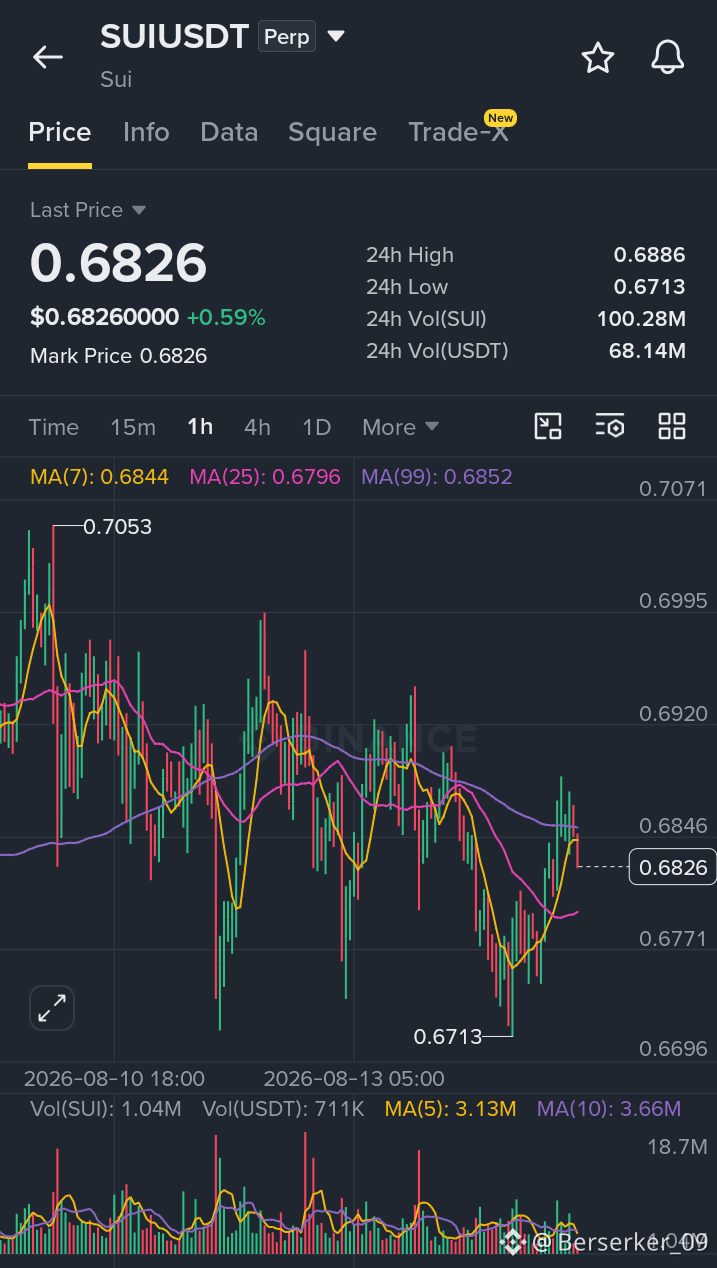Tap the Vol(USDT): 711K label
This screenshot has width=717, height=1268.
283,1108
